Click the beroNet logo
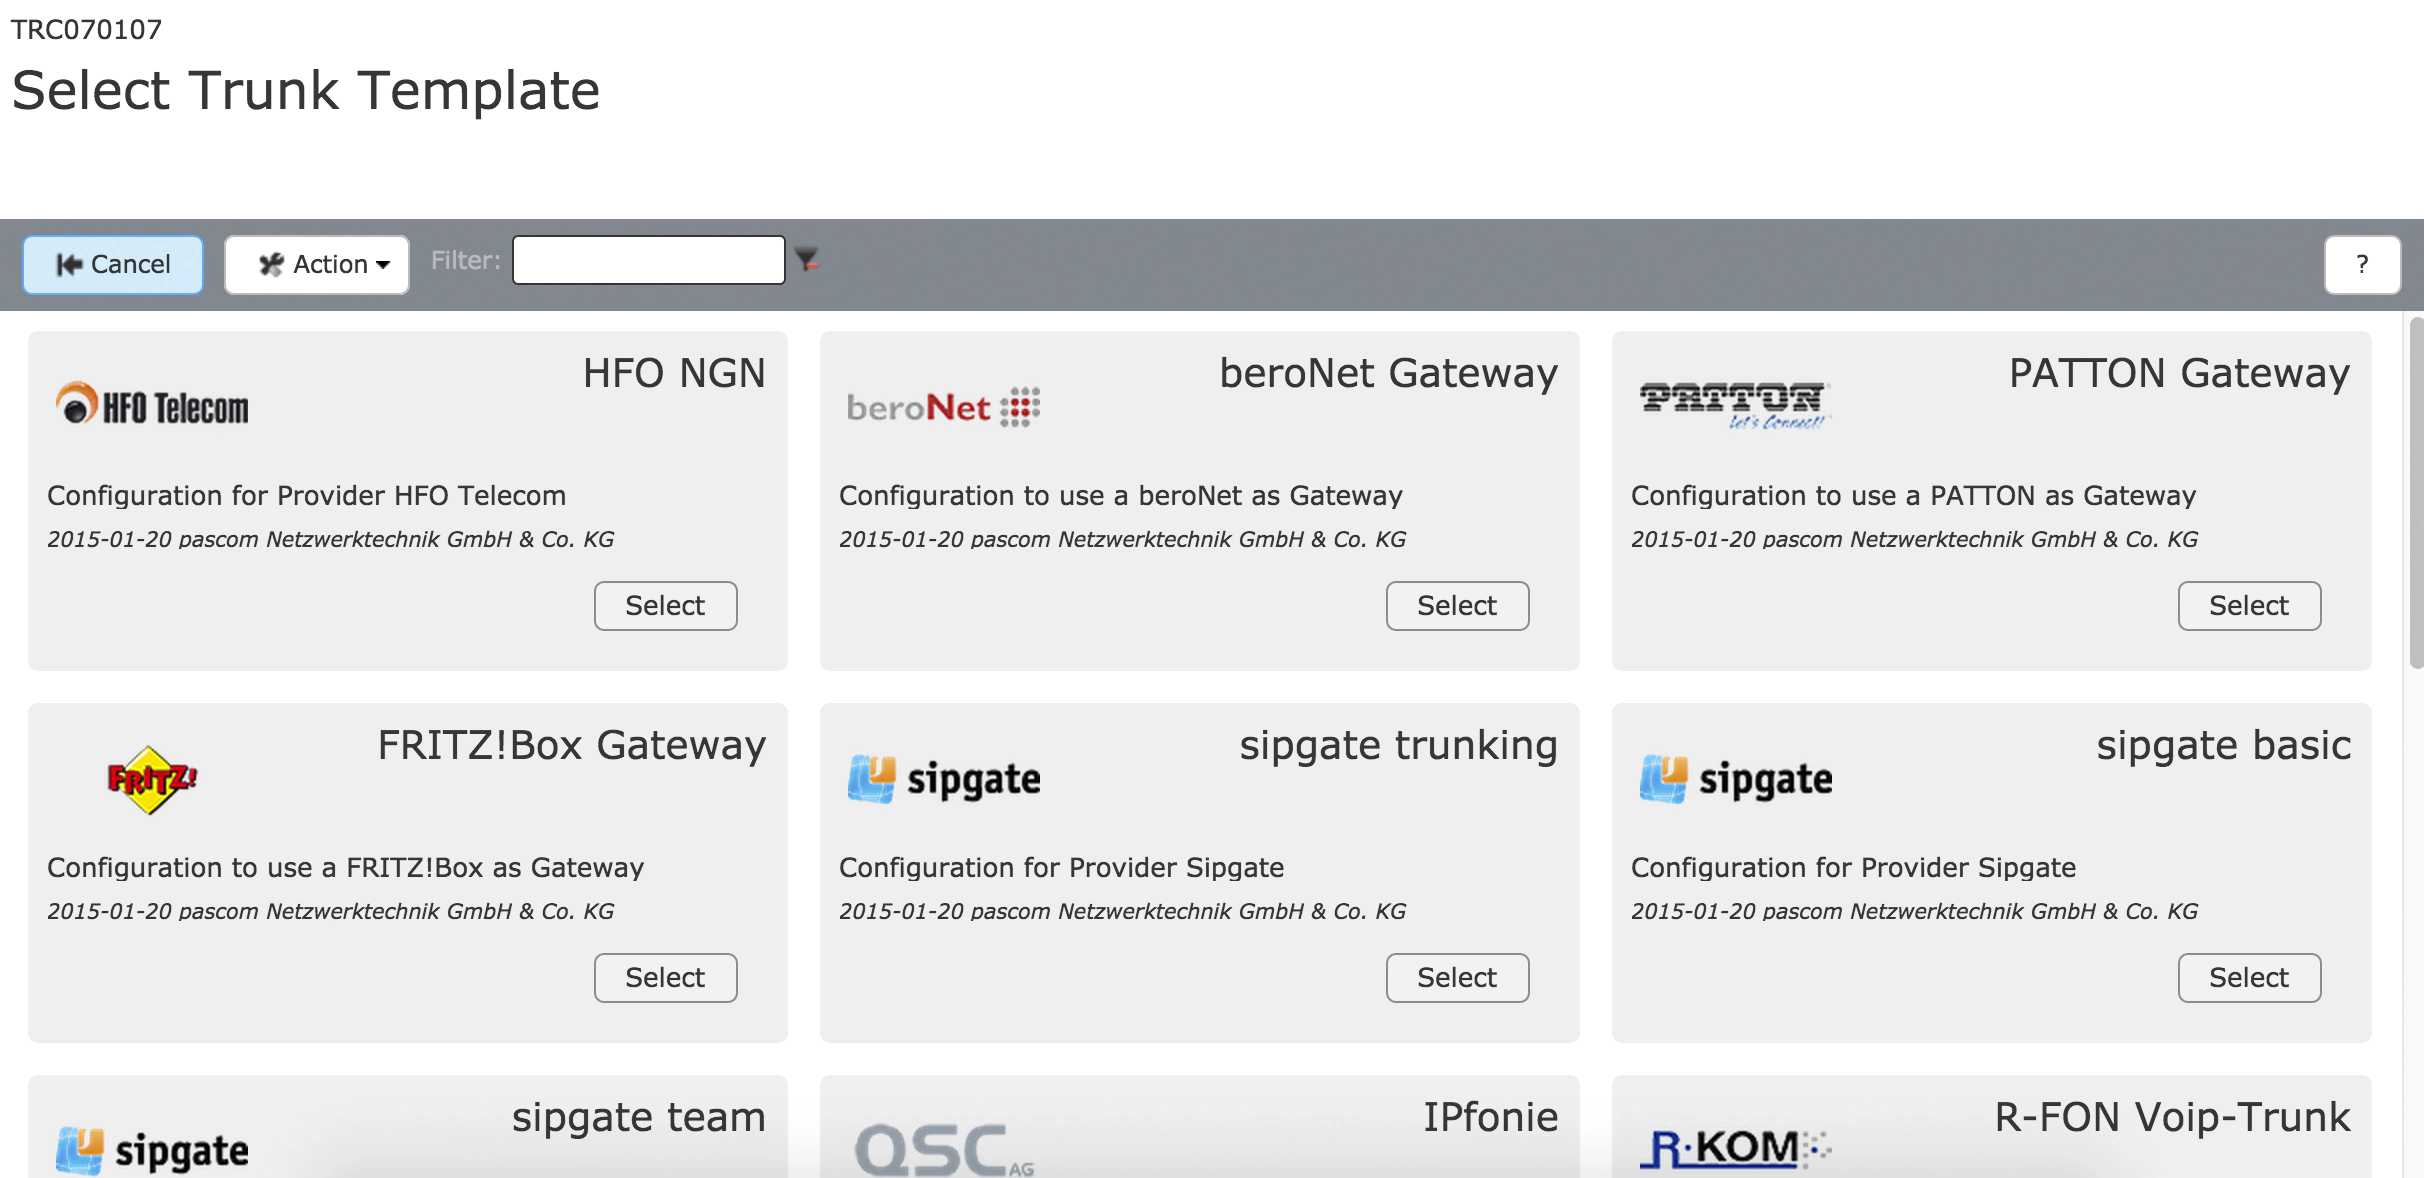 (944, 407)
